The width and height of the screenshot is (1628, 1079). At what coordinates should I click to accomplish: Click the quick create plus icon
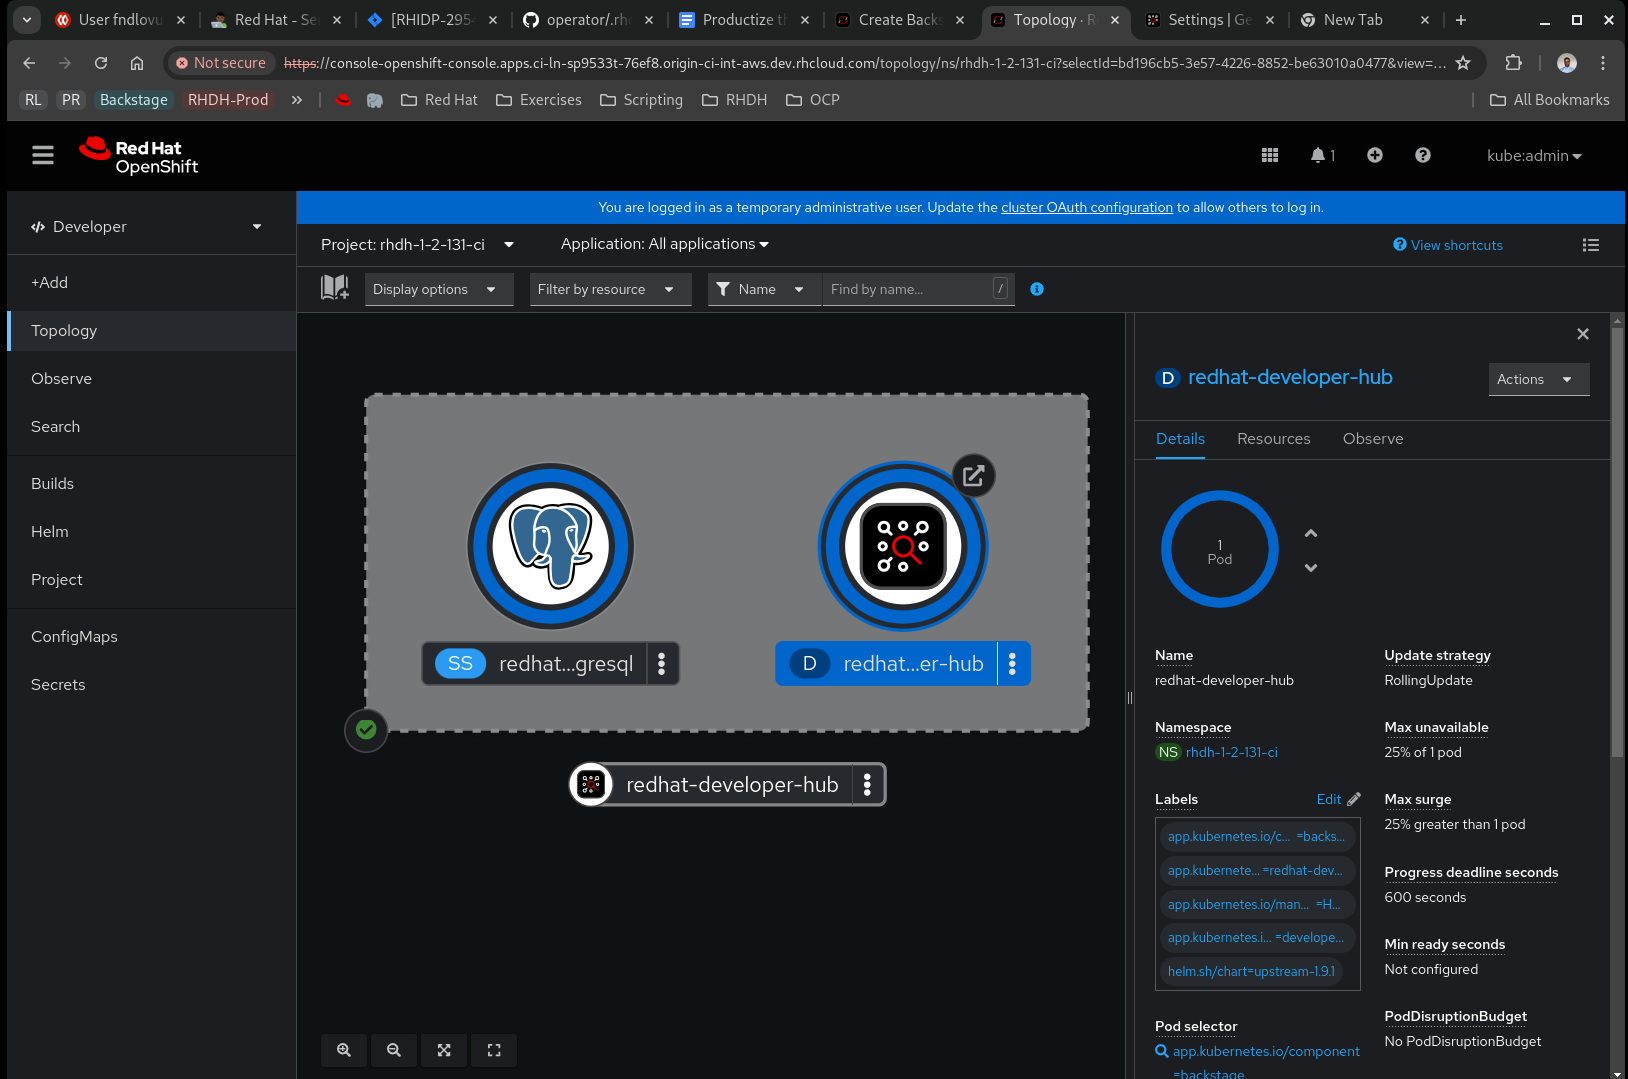click(1375, 155)
